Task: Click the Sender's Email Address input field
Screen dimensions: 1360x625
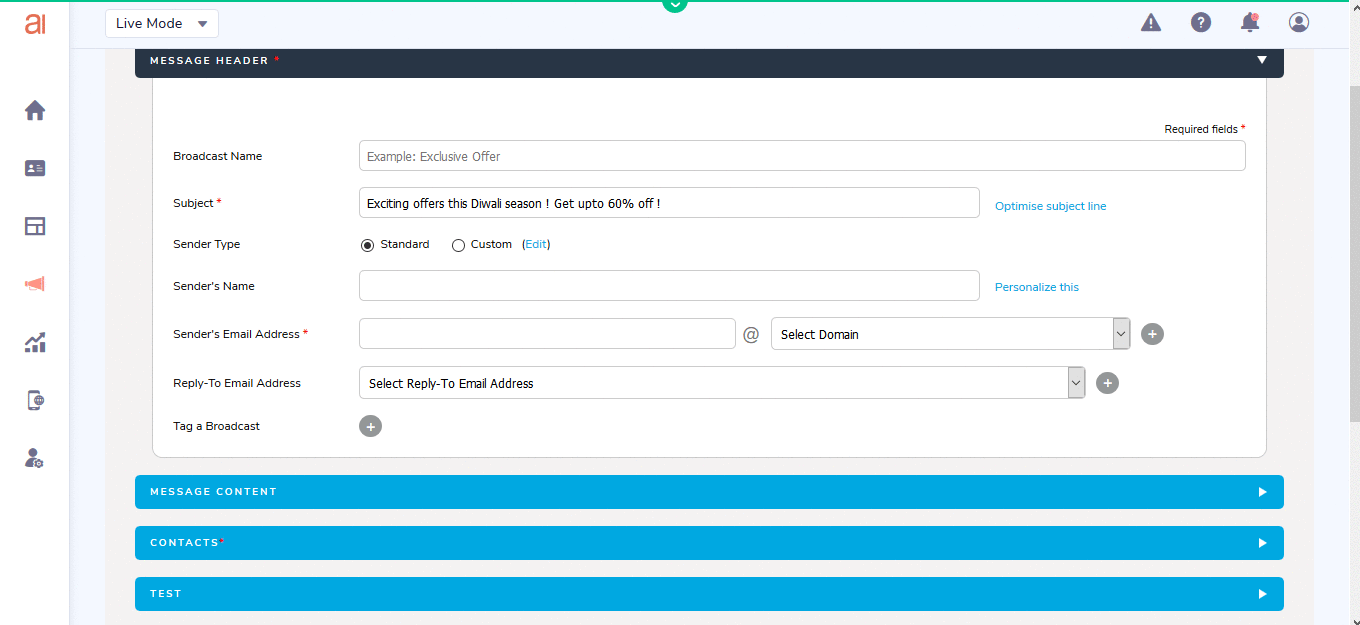Action: [x=547, y=334]
